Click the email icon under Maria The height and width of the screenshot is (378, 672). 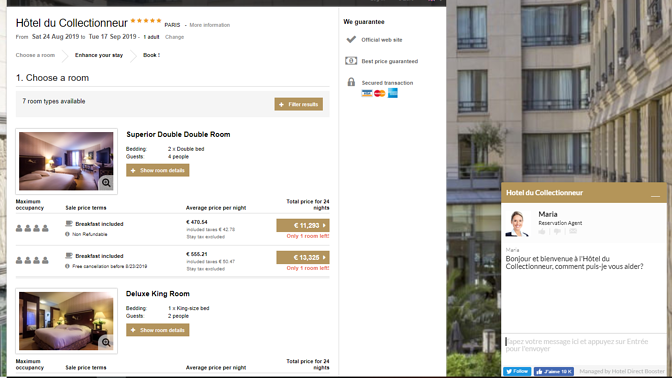(573, 231)
